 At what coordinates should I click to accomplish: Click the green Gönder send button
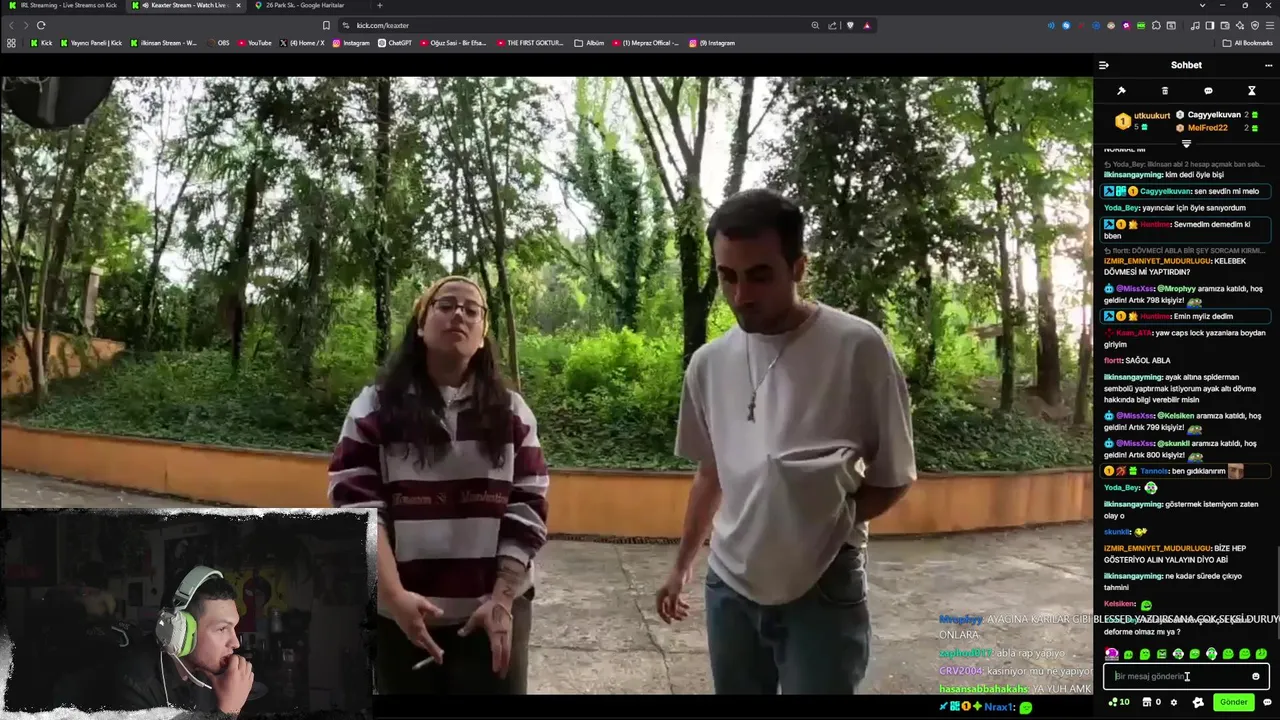1233,702
